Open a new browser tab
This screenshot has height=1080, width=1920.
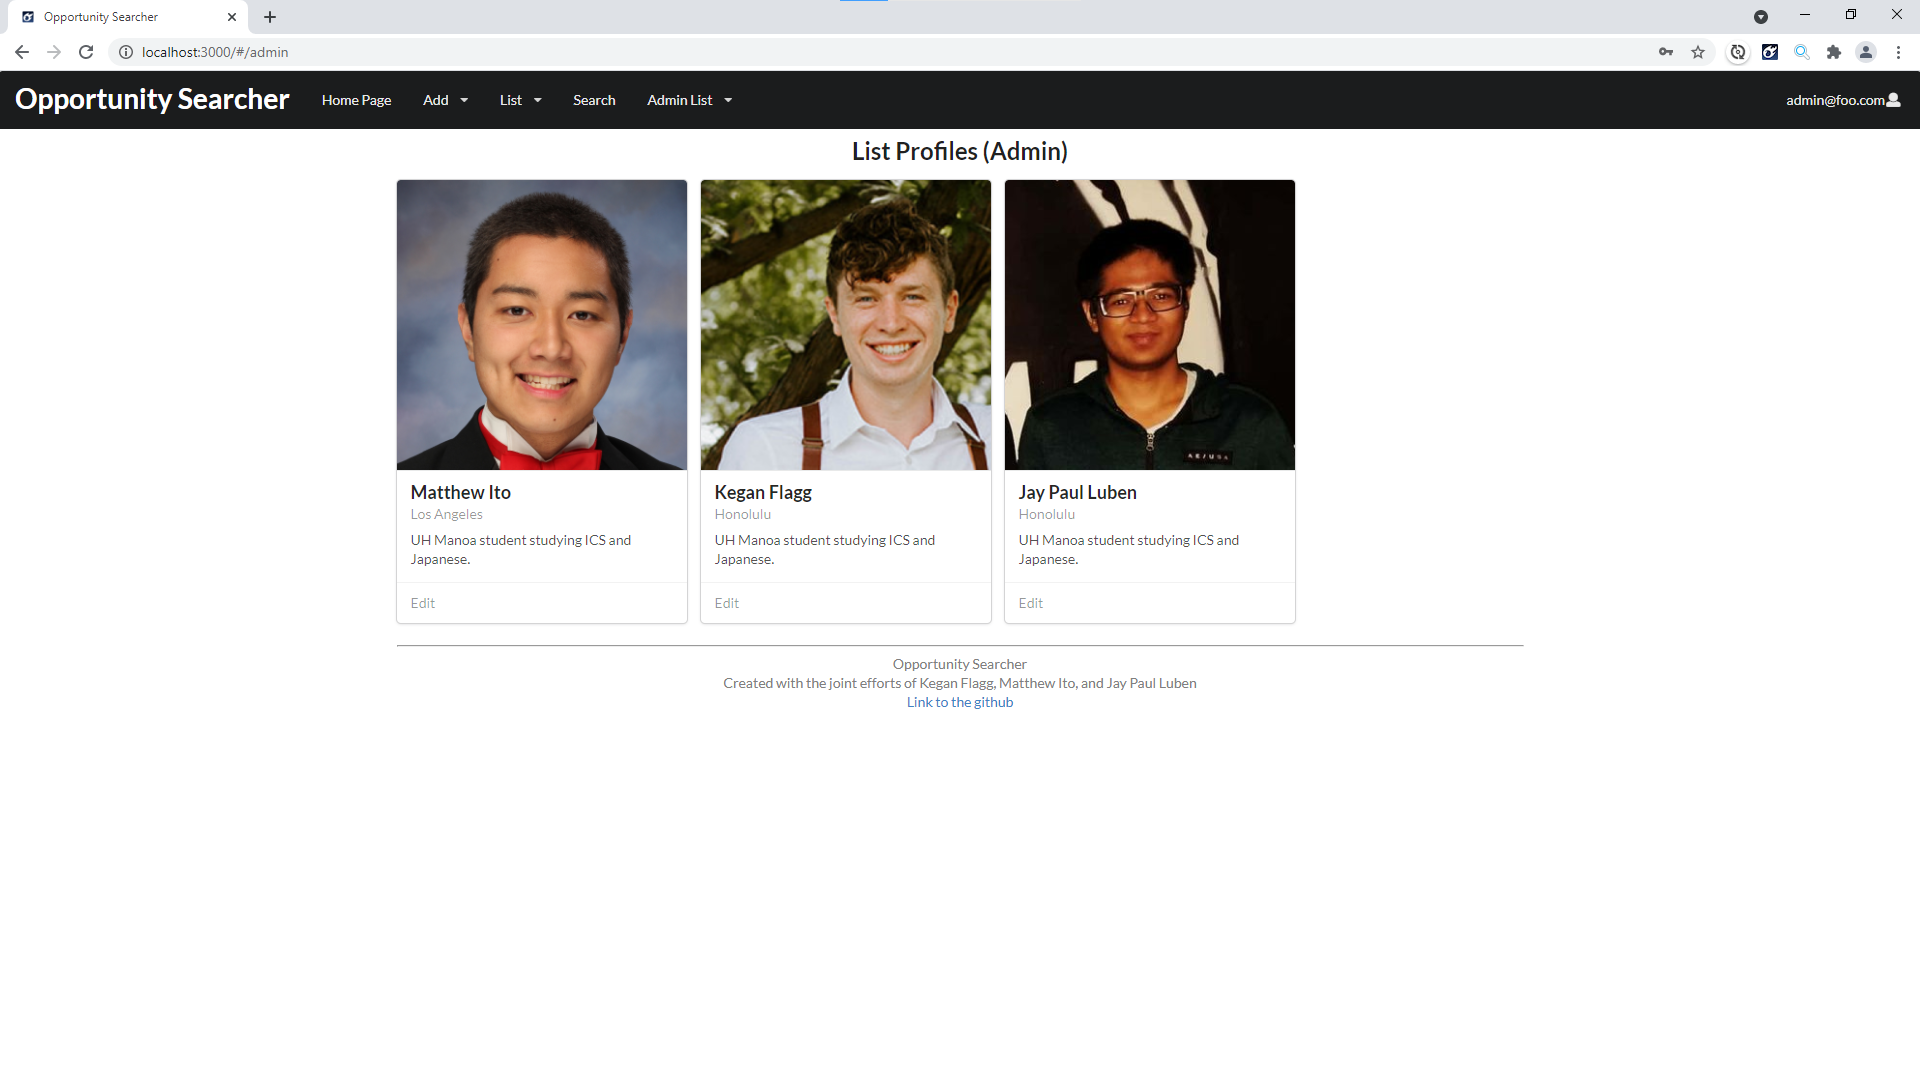[x=270, y=17]
